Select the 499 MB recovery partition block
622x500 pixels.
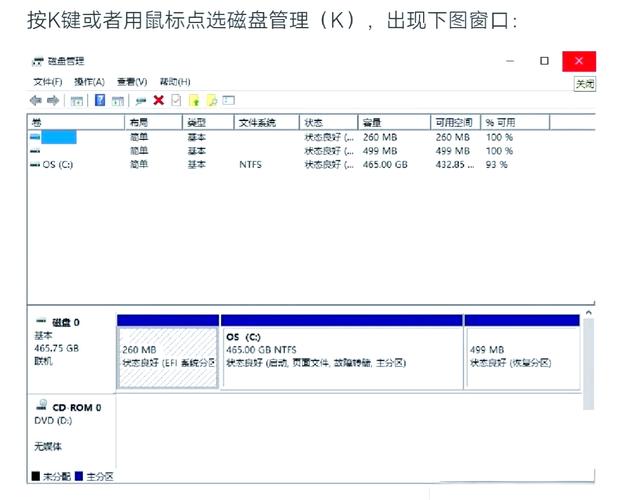522,352
